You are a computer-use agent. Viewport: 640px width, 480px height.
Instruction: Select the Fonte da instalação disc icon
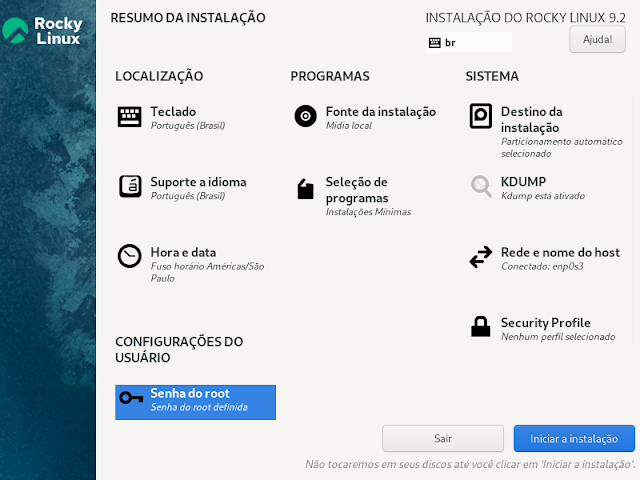point(305,116)
